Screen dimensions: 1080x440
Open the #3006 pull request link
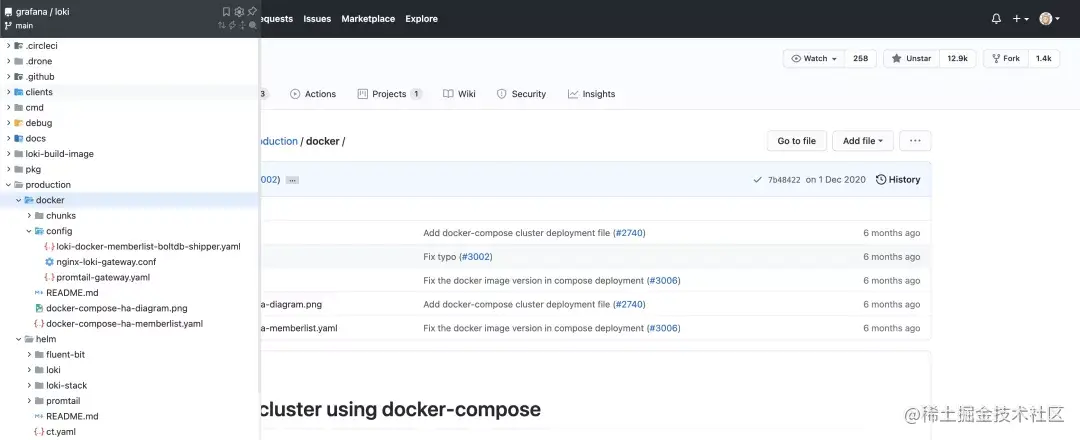[x=663, y=281]
